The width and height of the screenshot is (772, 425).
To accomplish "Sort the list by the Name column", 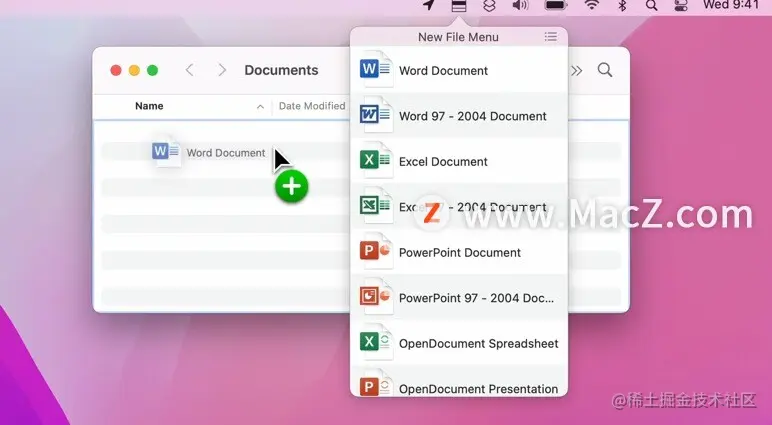I will 149,106.
